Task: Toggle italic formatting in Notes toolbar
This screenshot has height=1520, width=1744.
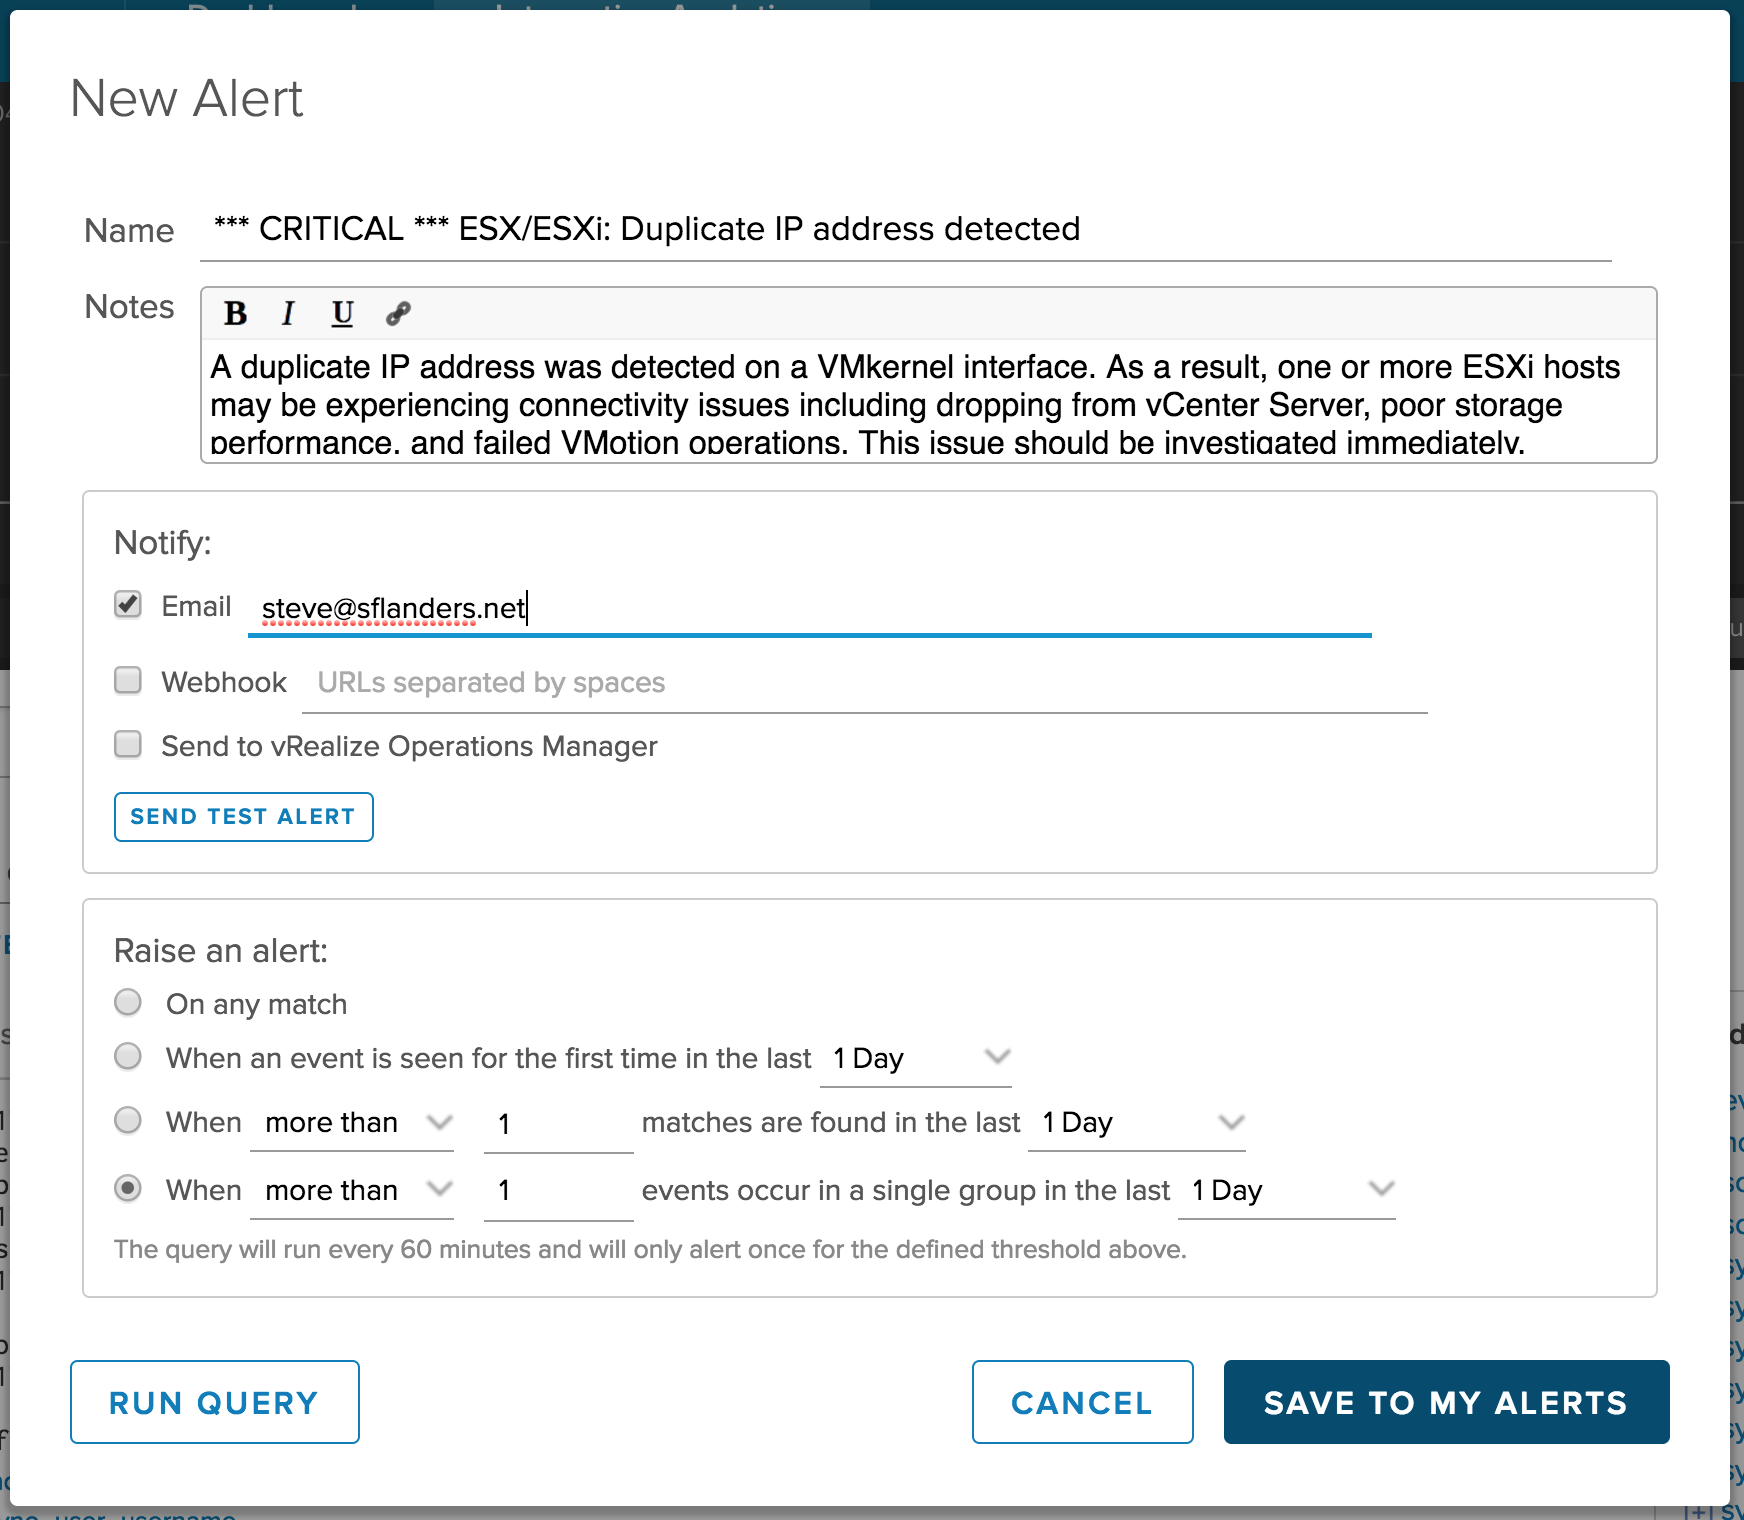Action: tap(288, 314)
